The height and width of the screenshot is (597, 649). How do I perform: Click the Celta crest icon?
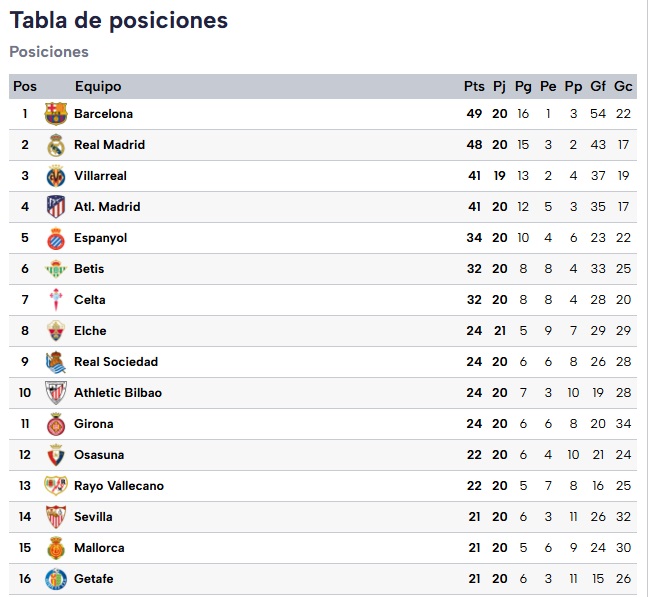click(56, 300)
